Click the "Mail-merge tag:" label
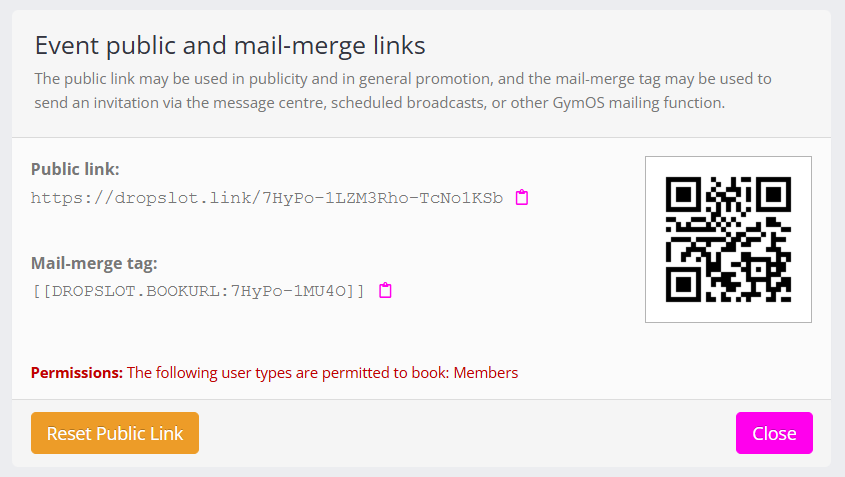Screen dimensions: 845x477 94,263
